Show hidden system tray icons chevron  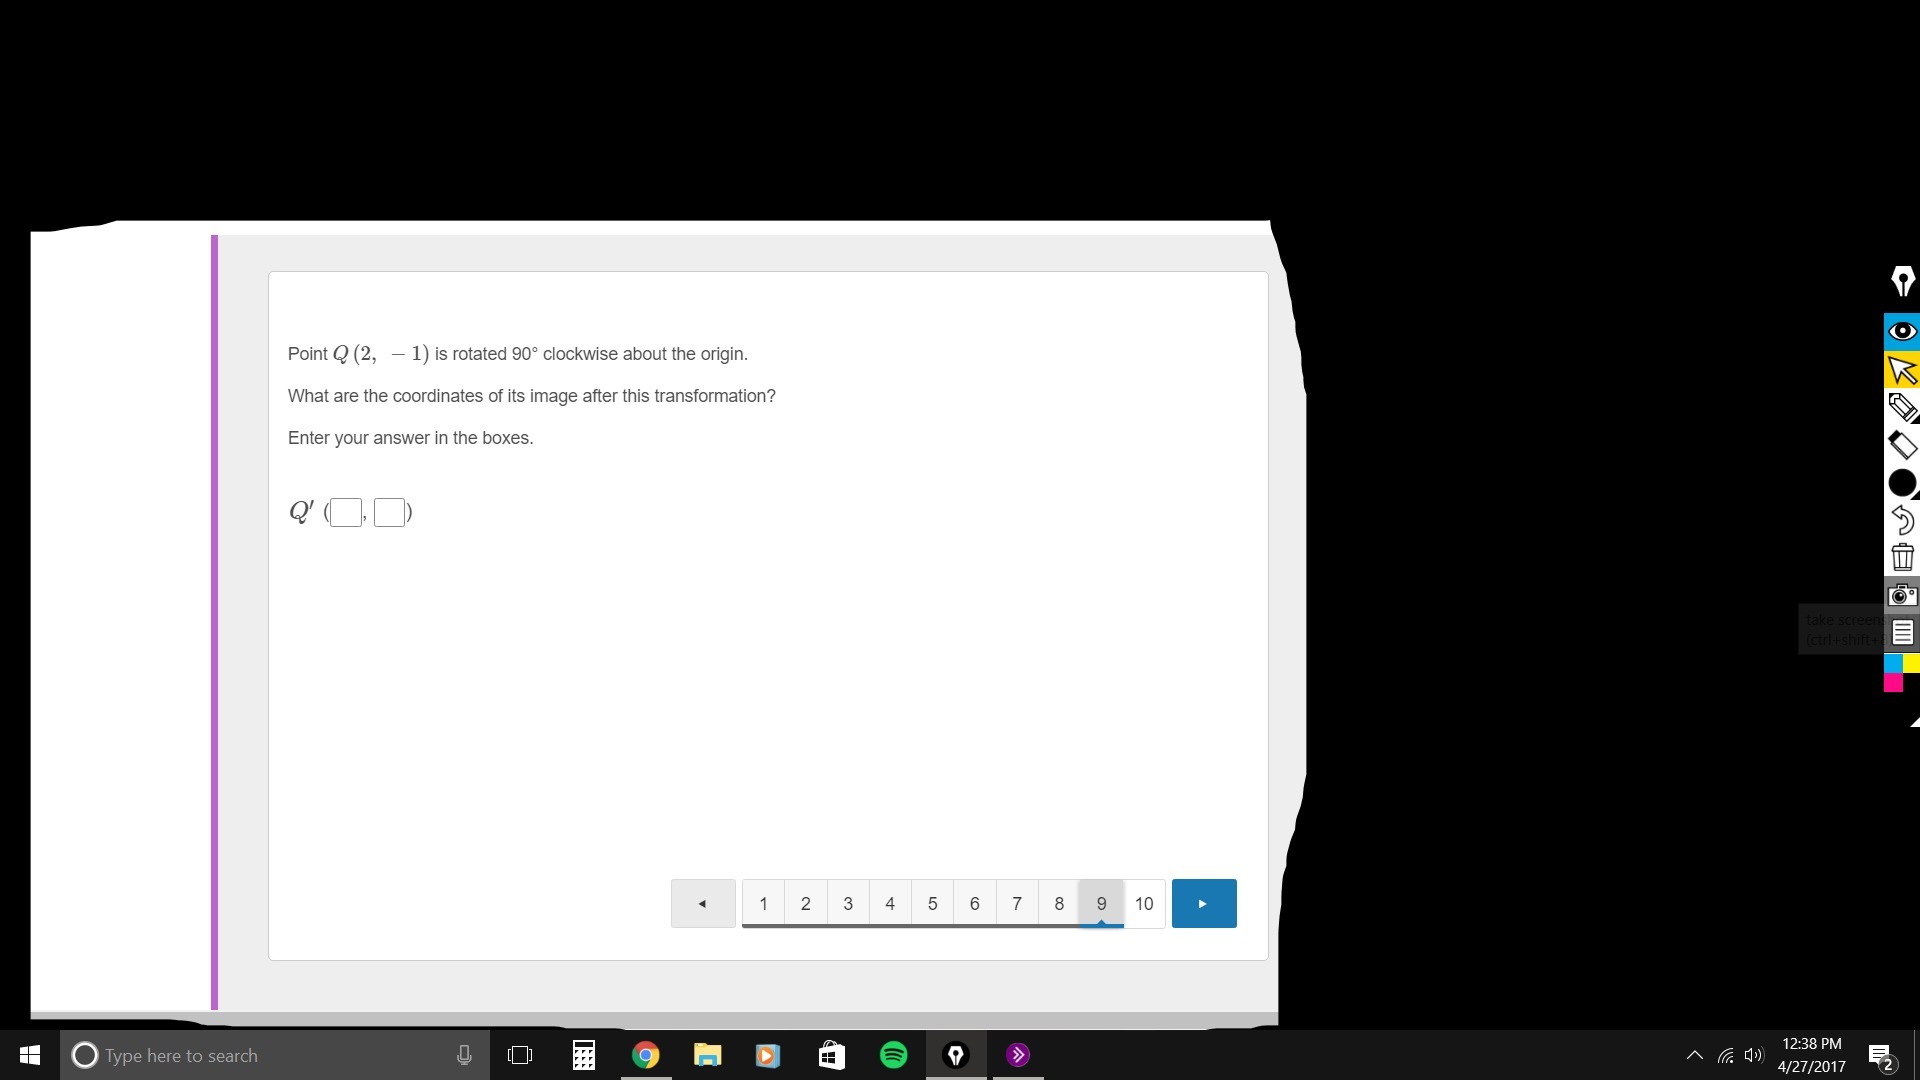tap(1694, 1055)
